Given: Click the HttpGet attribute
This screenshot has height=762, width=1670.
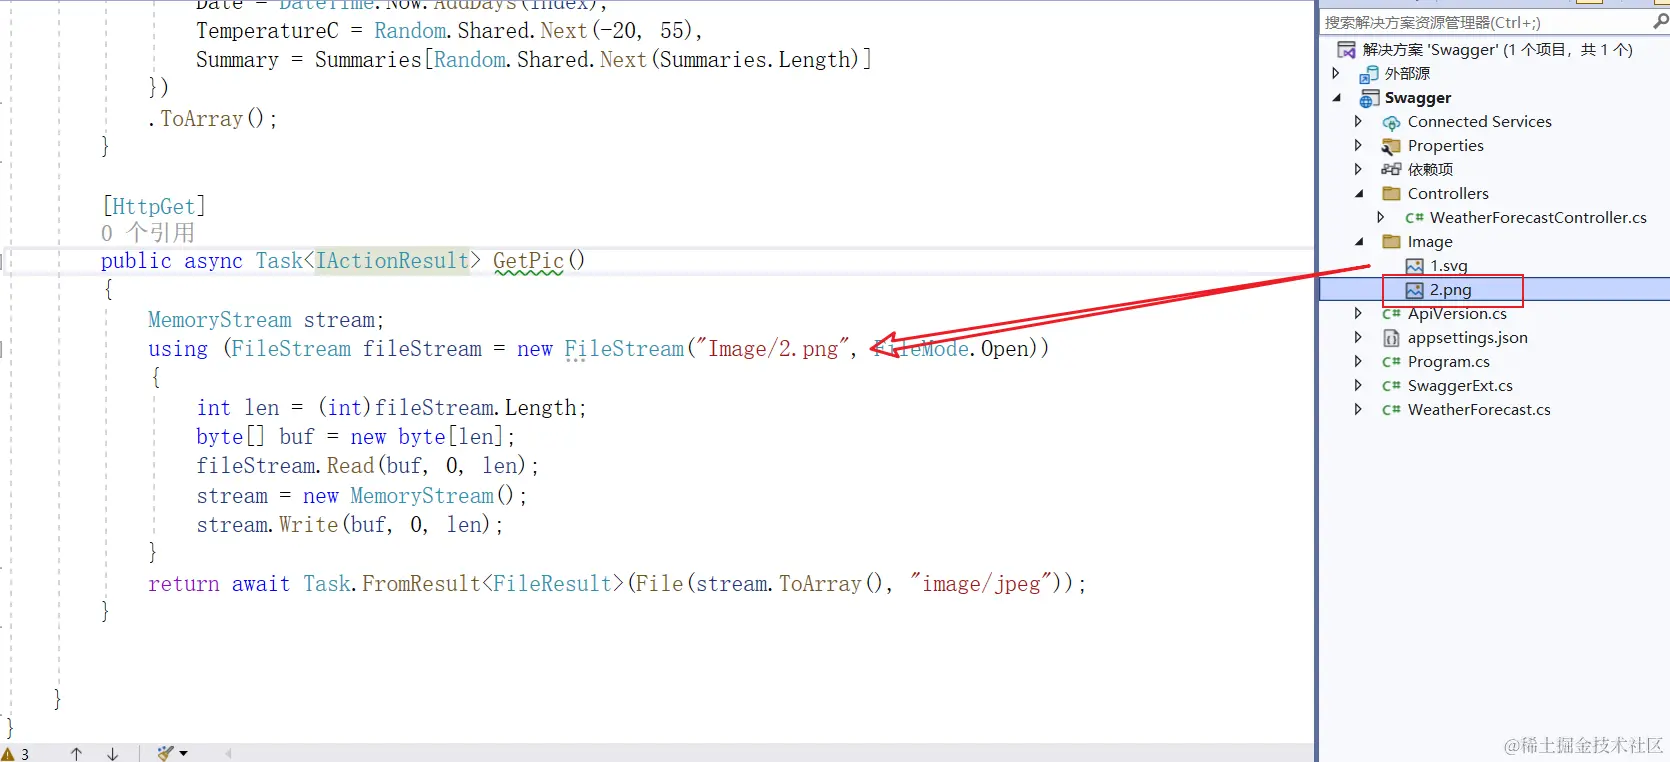Looking at the screenshot, I should [x=154, y=207].
